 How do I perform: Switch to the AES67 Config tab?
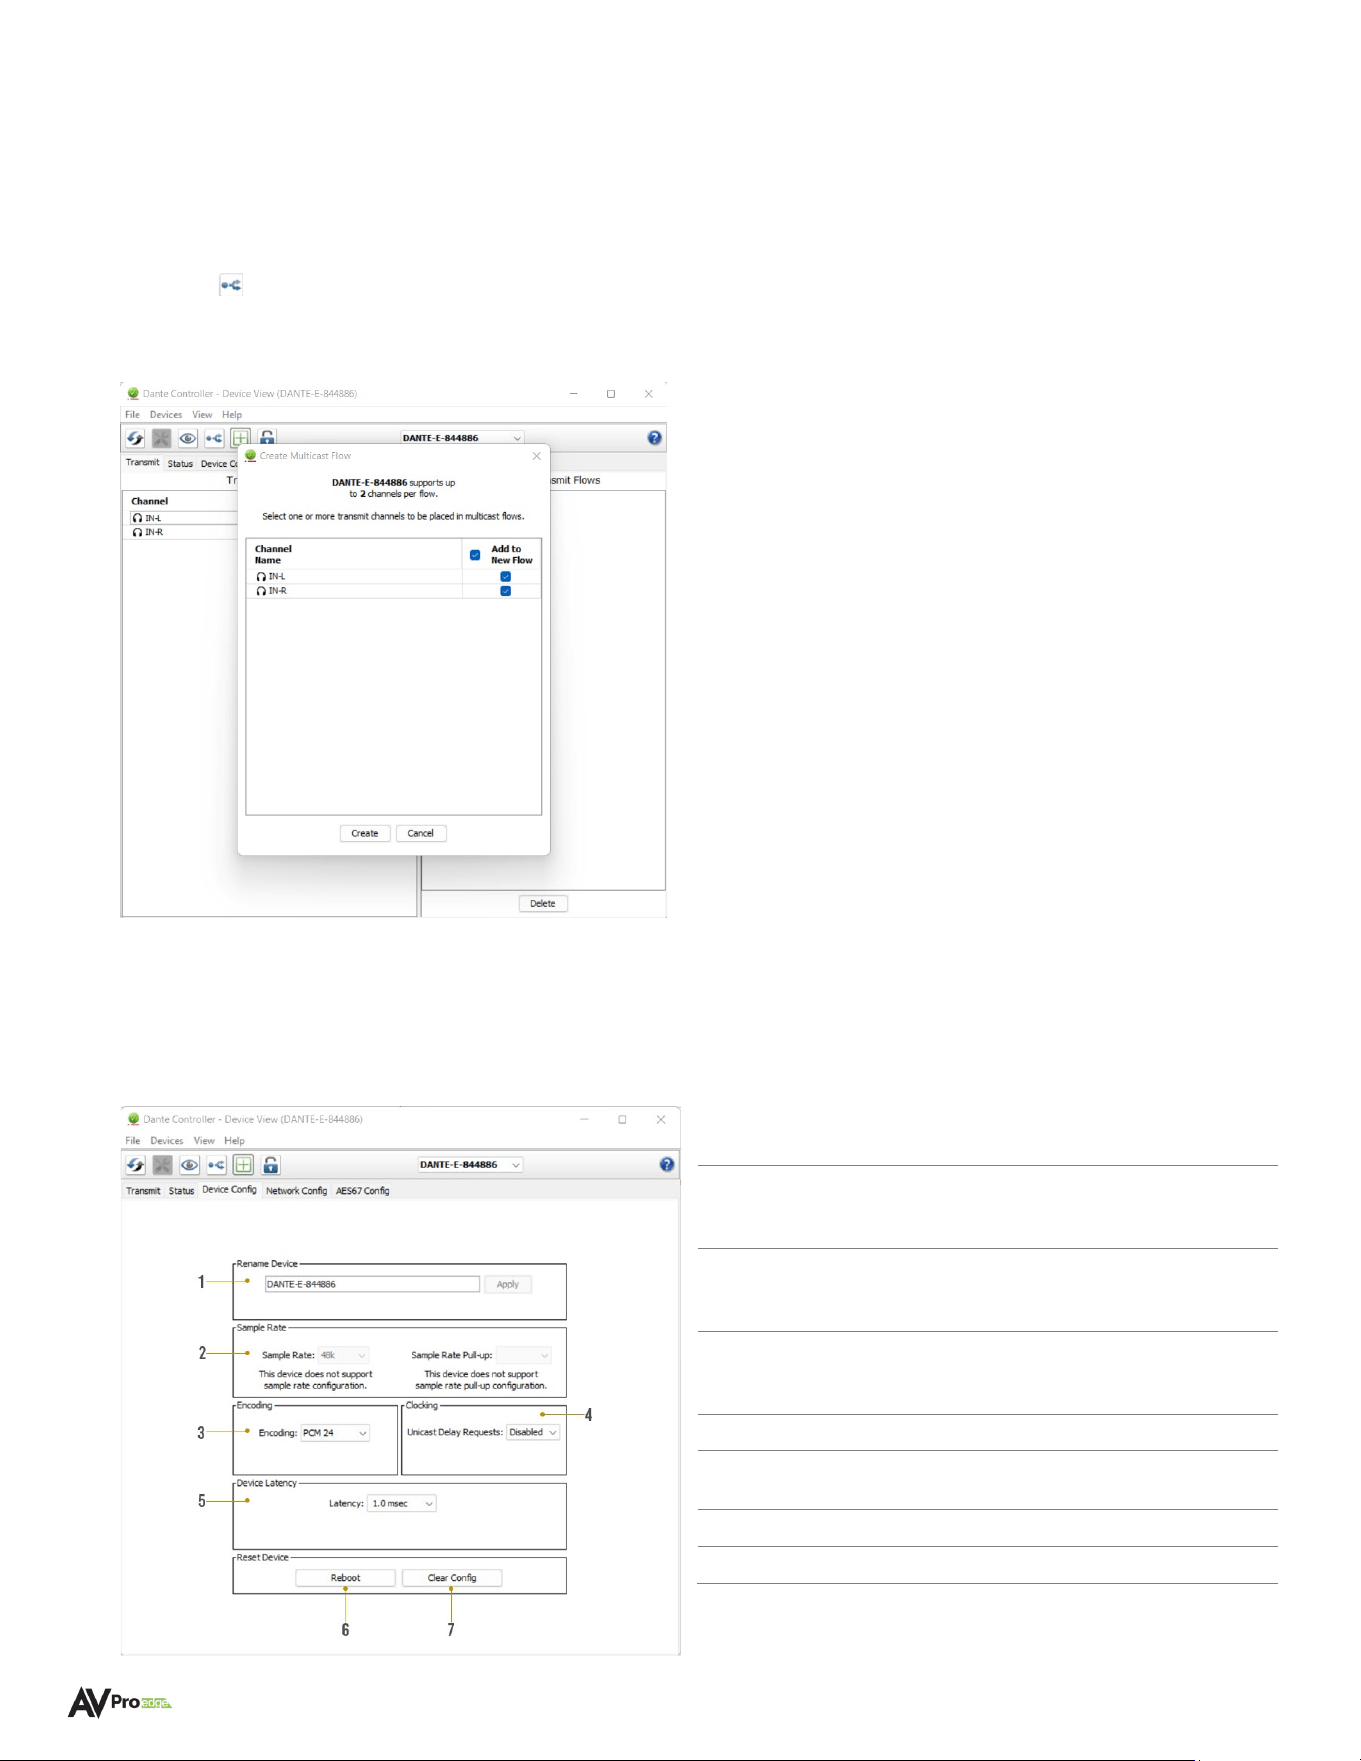pyautogui.click(x=362, y=1191)
